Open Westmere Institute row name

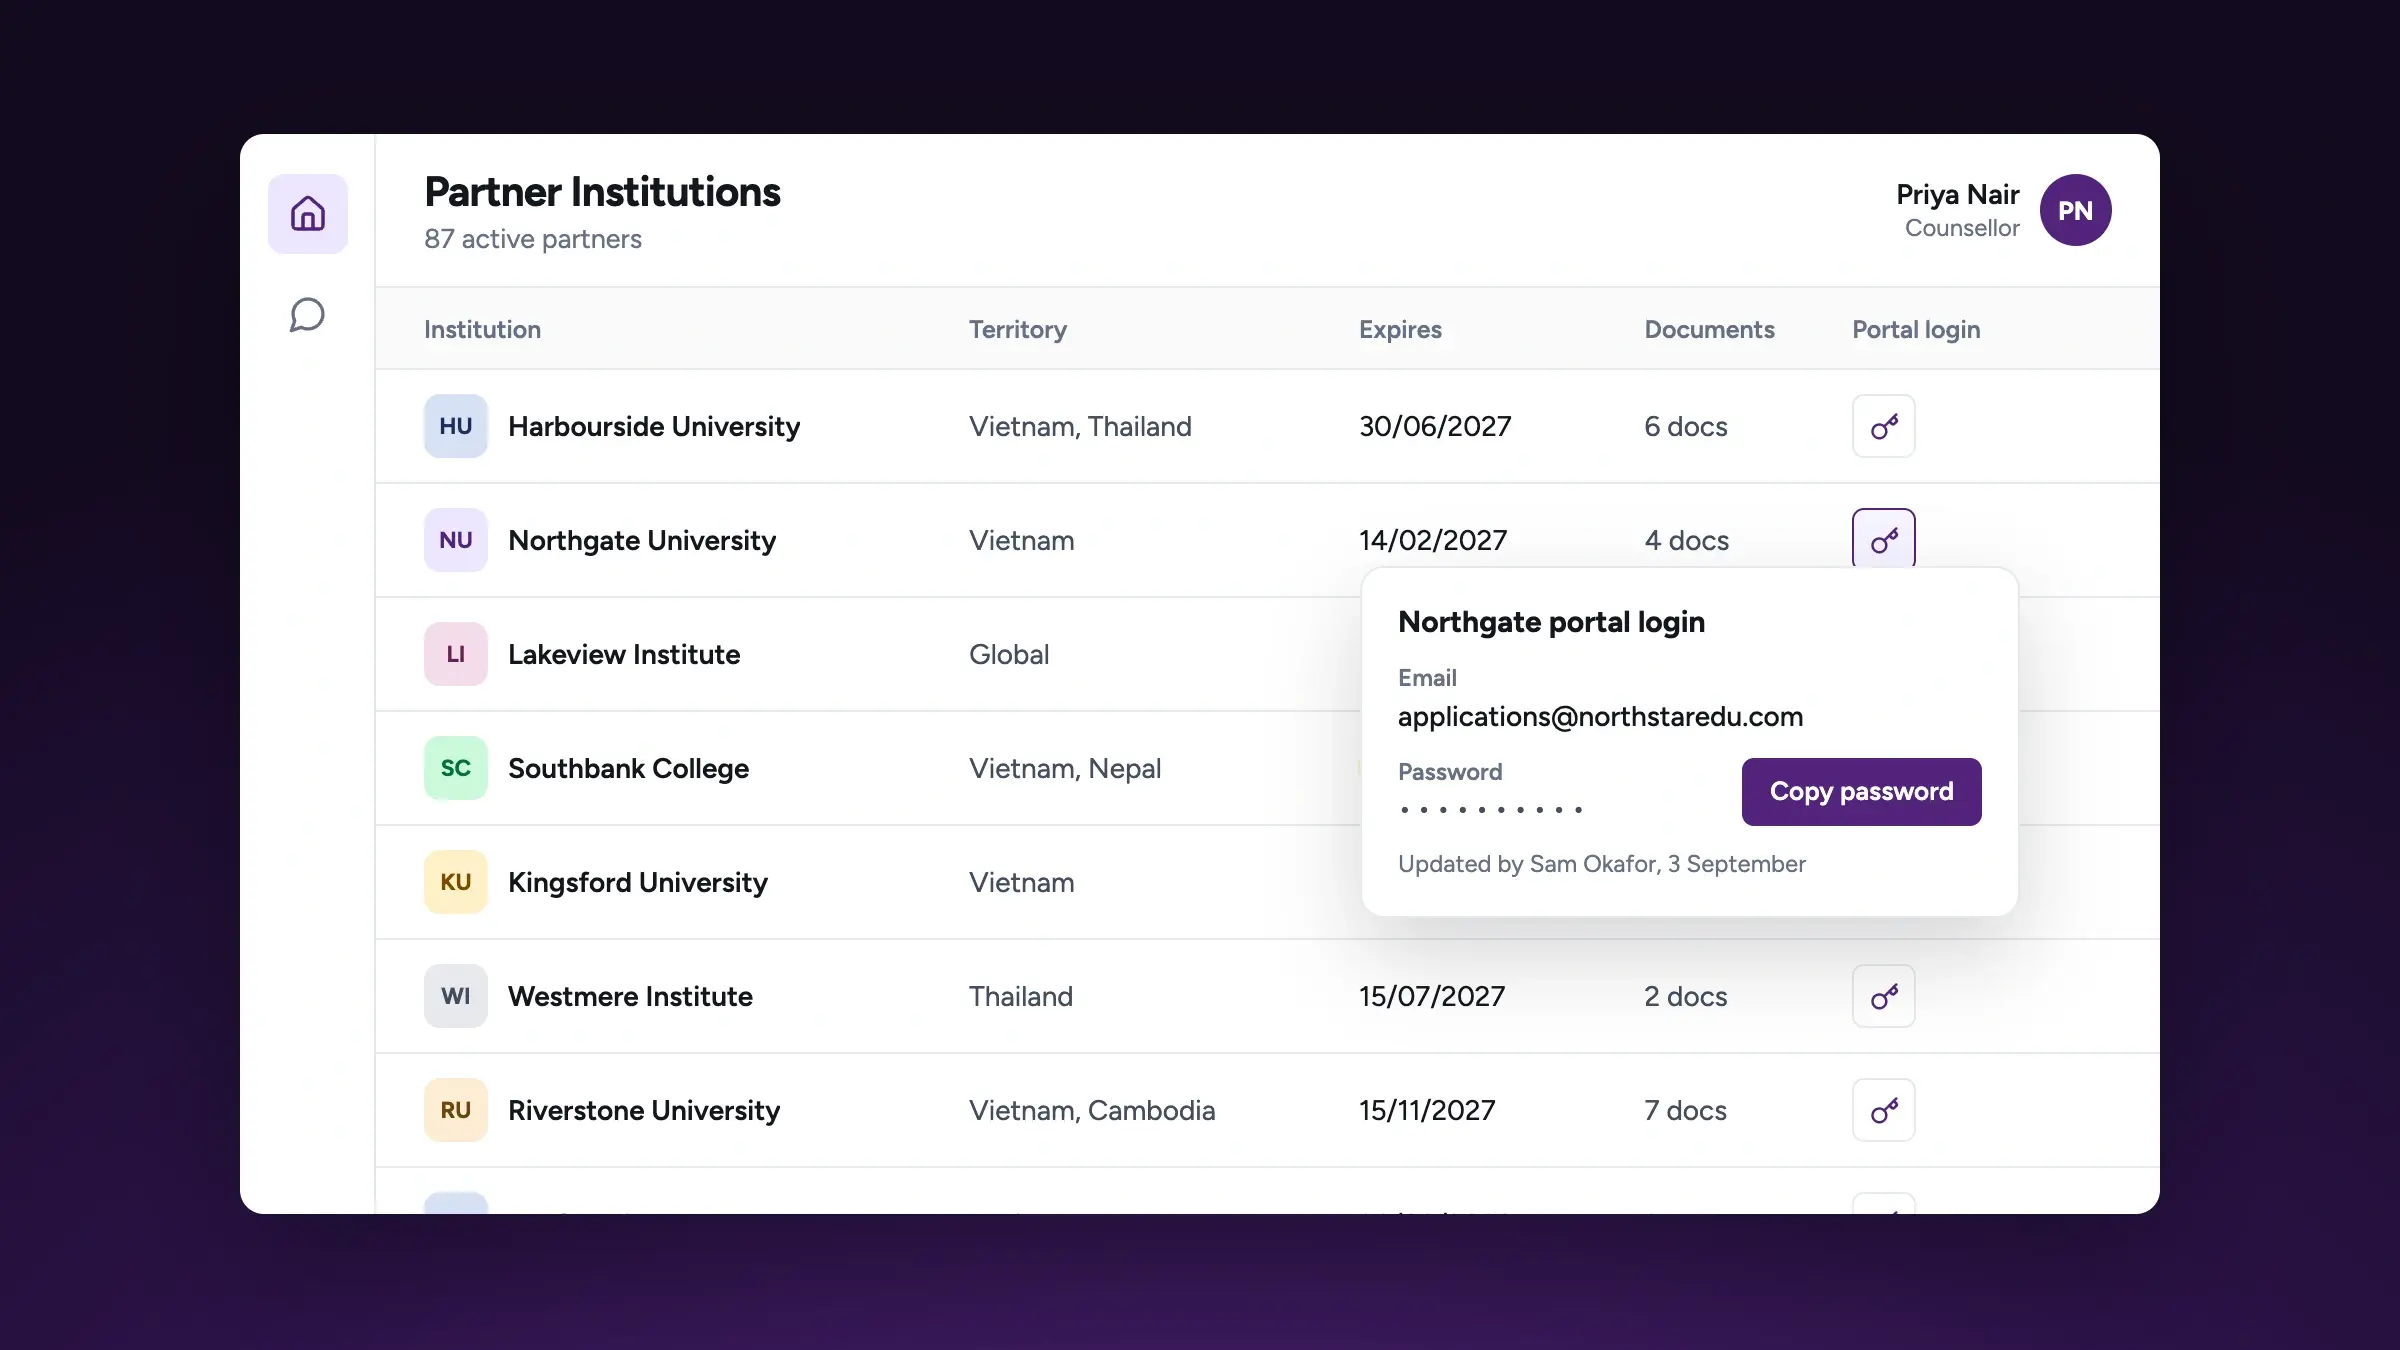(630, 997)
